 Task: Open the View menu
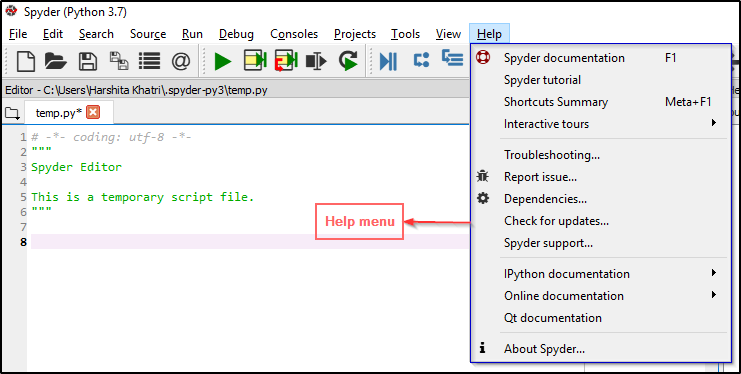point(448,34)
